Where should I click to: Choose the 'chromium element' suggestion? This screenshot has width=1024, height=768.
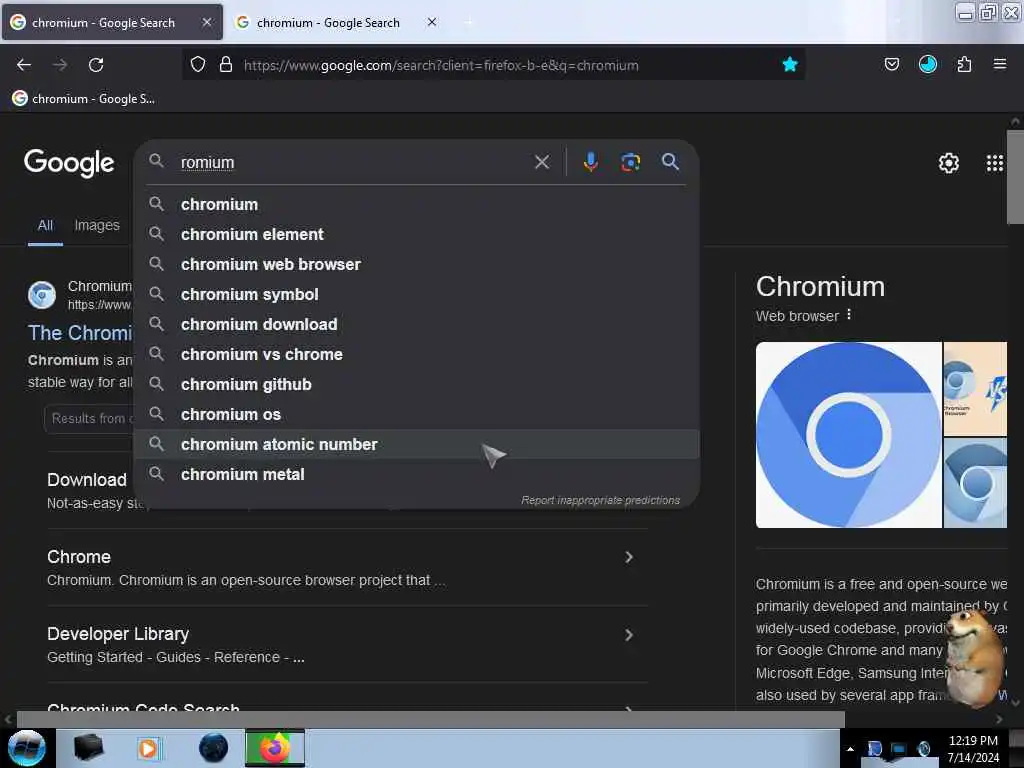(x=417, y=234)
